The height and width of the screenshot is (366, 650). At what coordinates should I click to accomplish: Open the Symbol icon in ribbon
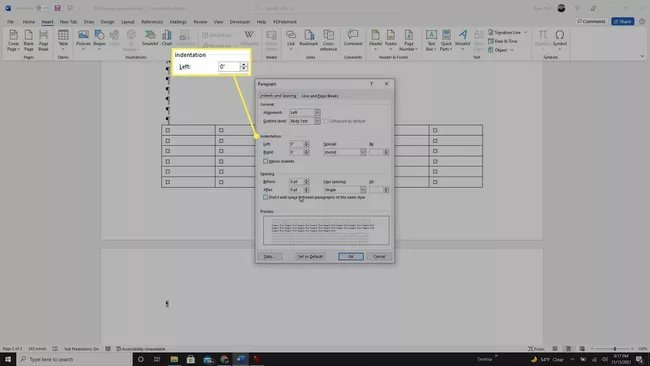click(x=560, y=38)
